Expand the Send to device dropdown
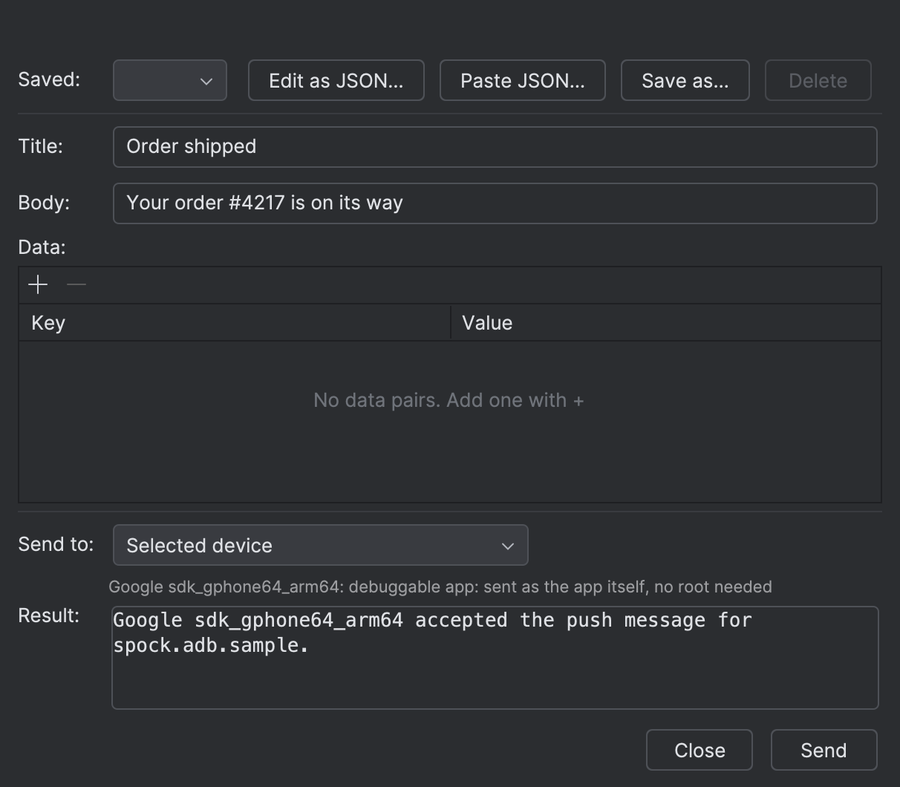The image size is (900, 787). [x=320, y=545]
